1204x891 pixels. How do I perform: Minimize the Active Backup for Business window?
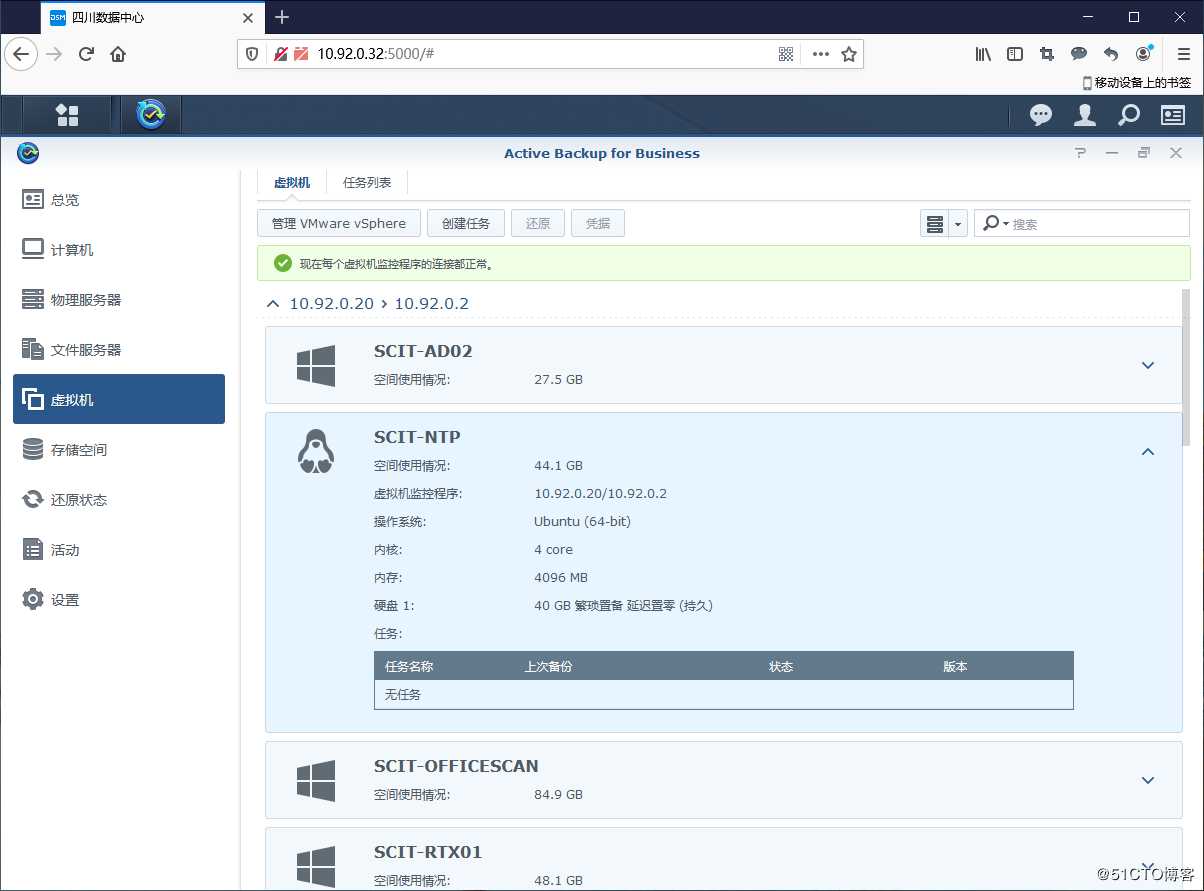[1112, 153]
